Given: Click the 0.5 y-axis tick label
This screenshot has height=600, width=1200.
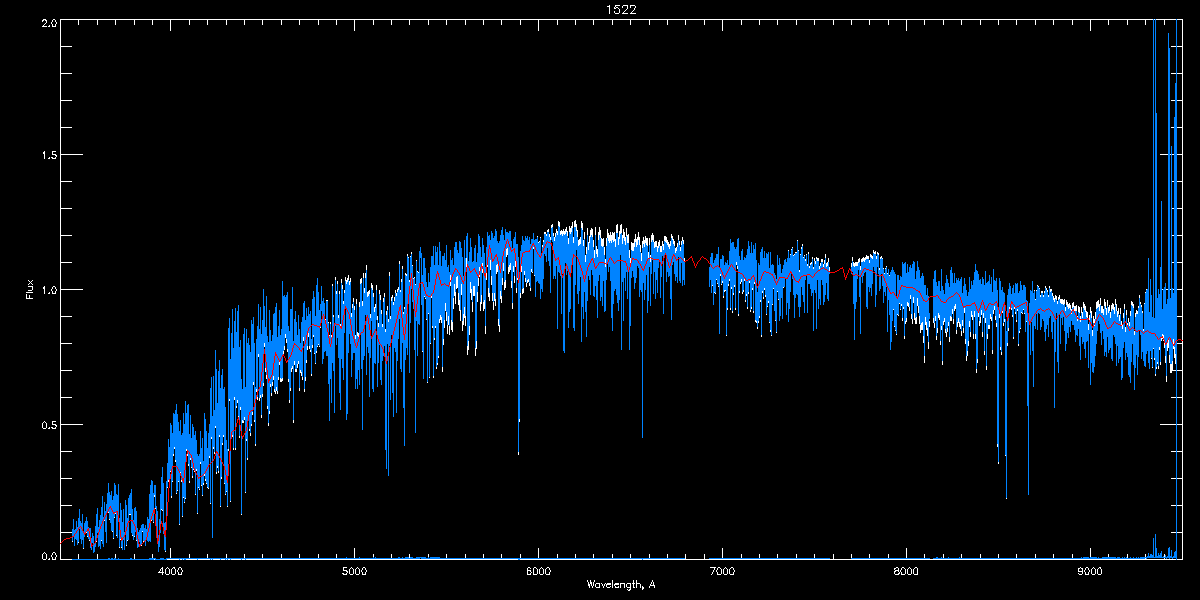Looking at the screenshot, I should [x=48, y=424].
